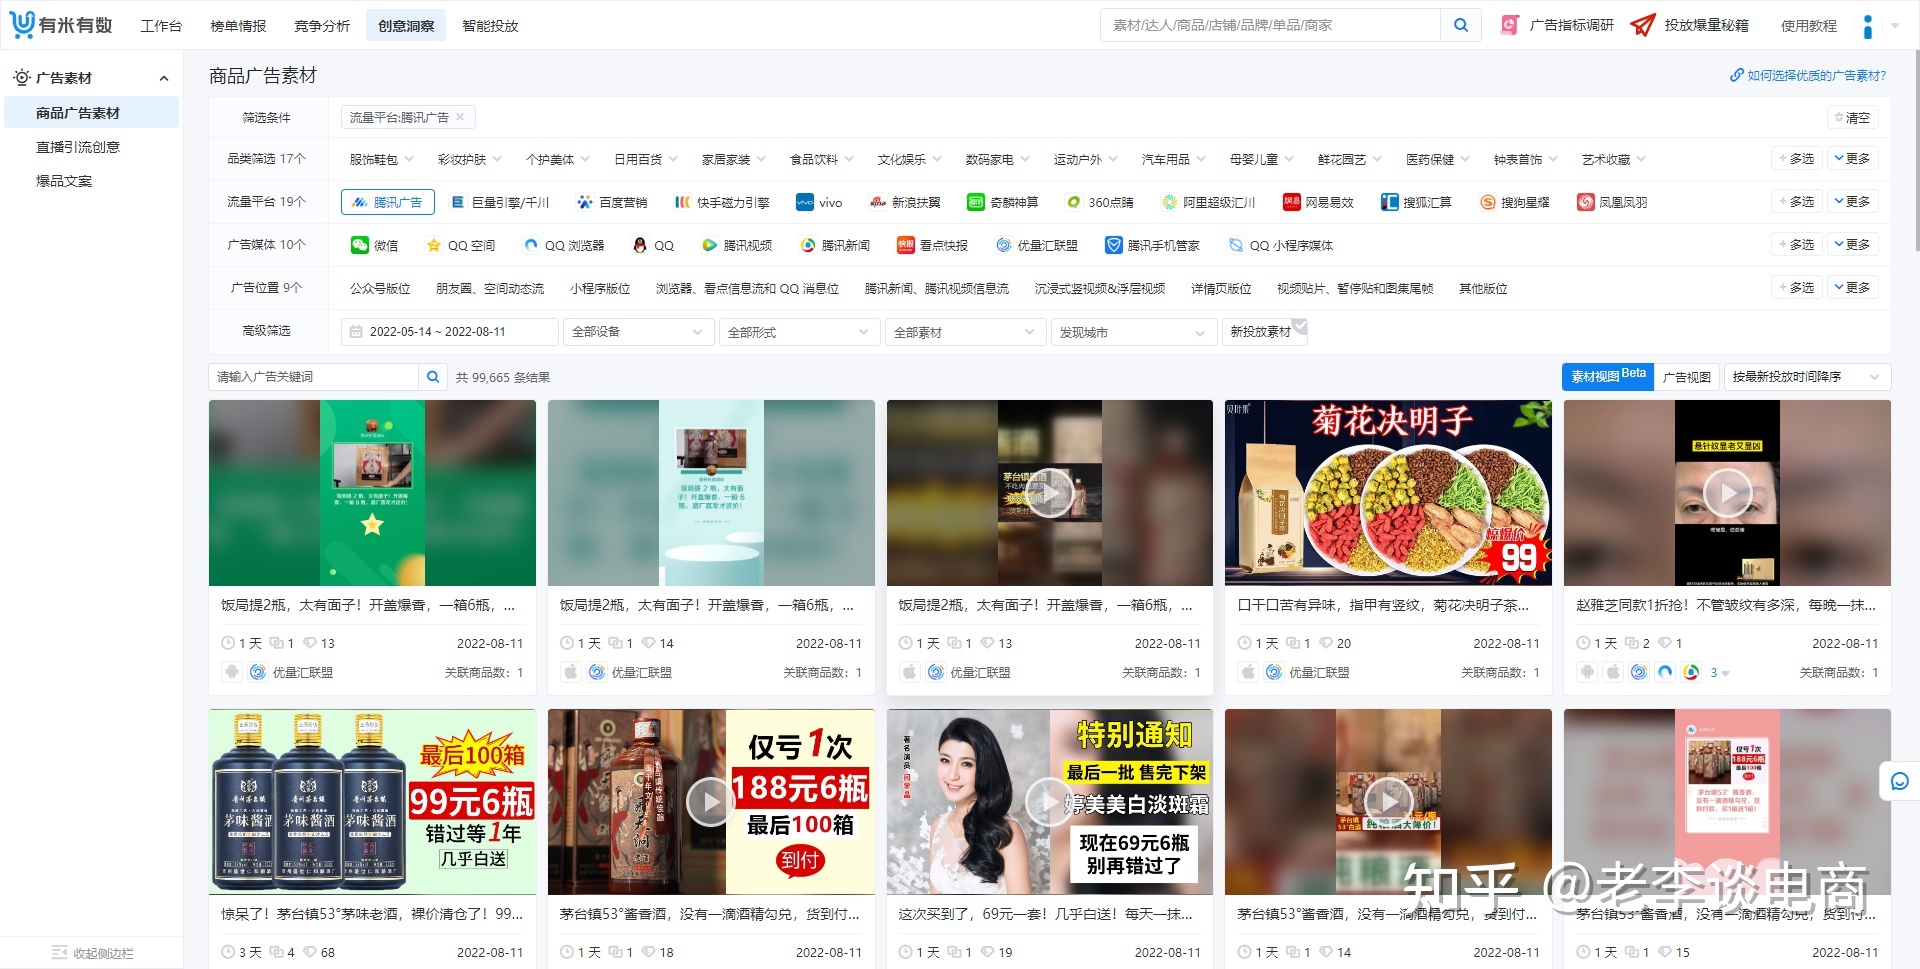Open the 智能投放 tab
The height and width of the screenshot is (969, 1920).
(x=490, y=26)
